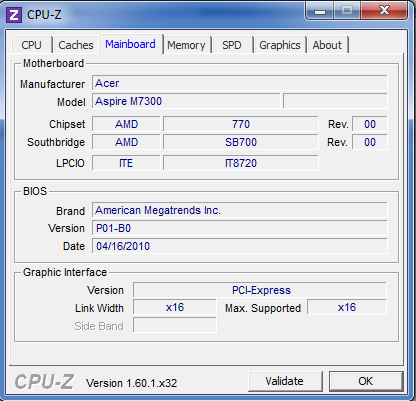416x401 pixels.
Task: Click the OK button
Action: [x=366, y=381]
